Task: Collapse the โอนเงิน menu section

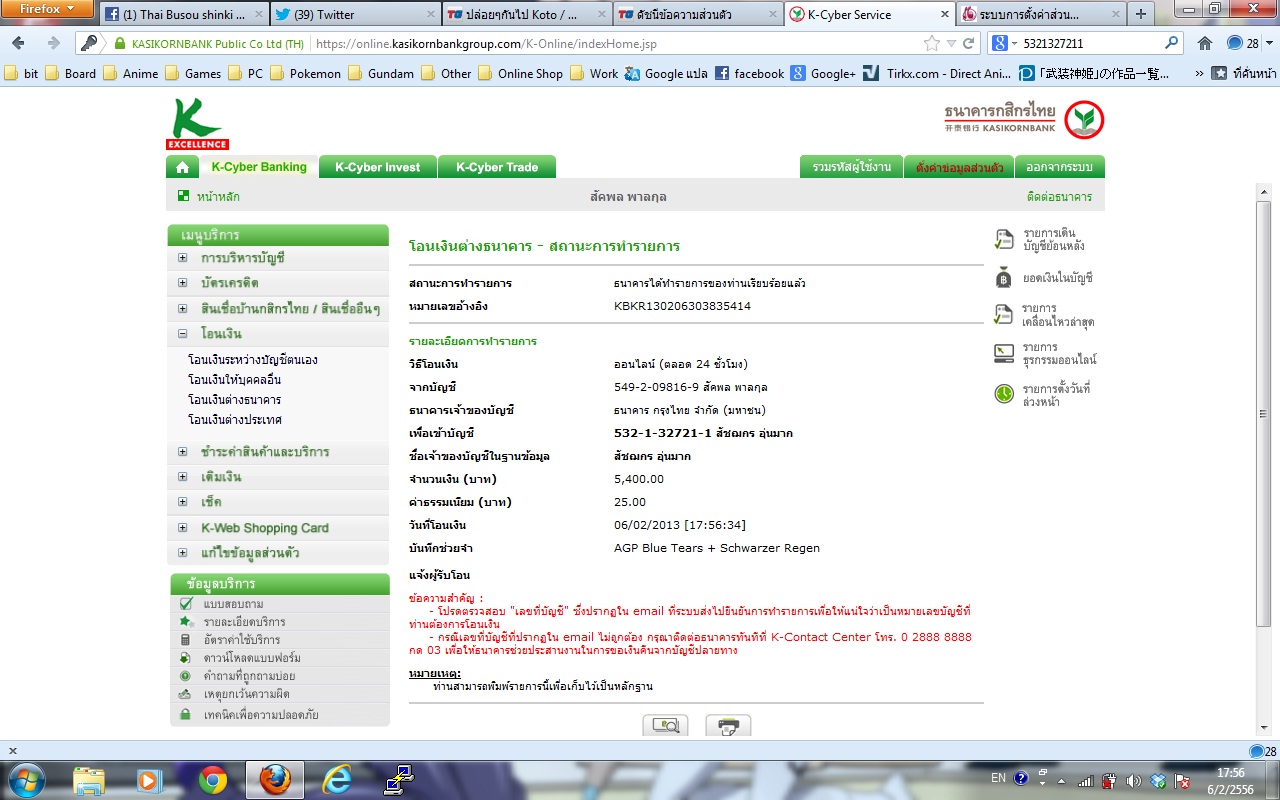Action: 183,334
